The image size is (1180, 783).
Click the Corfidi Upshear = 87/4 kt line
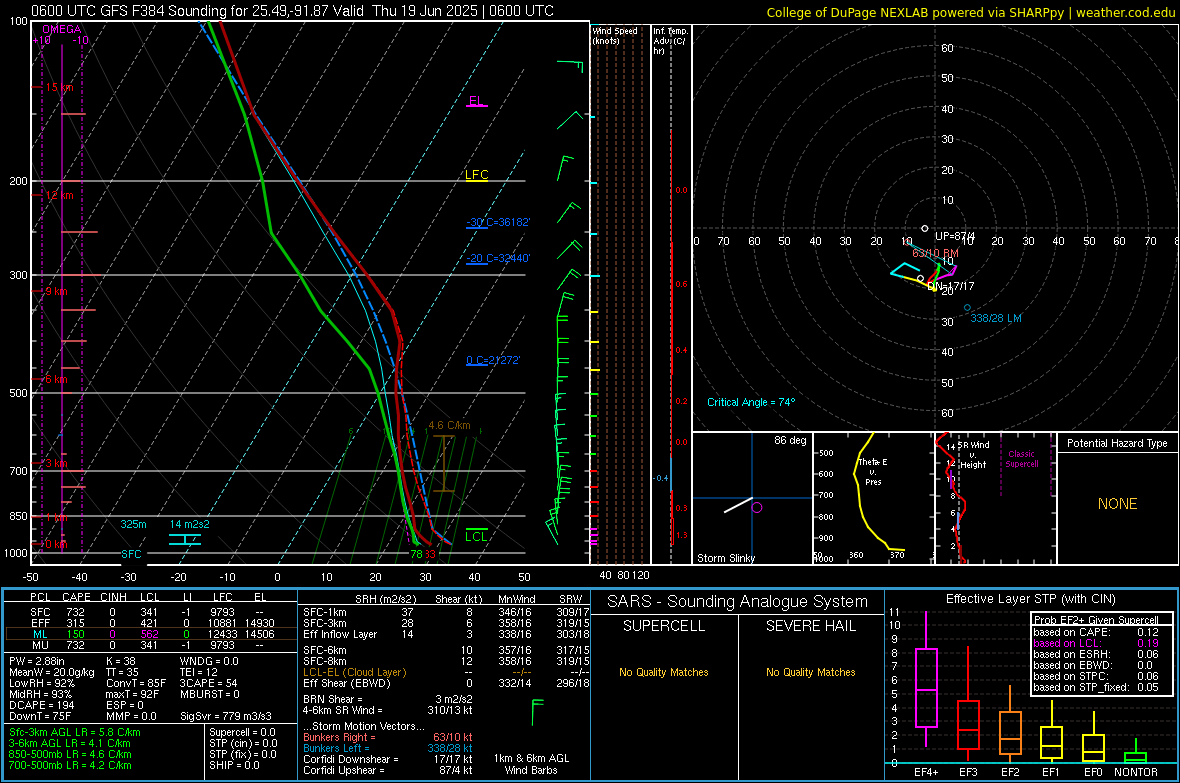[388, 770]
